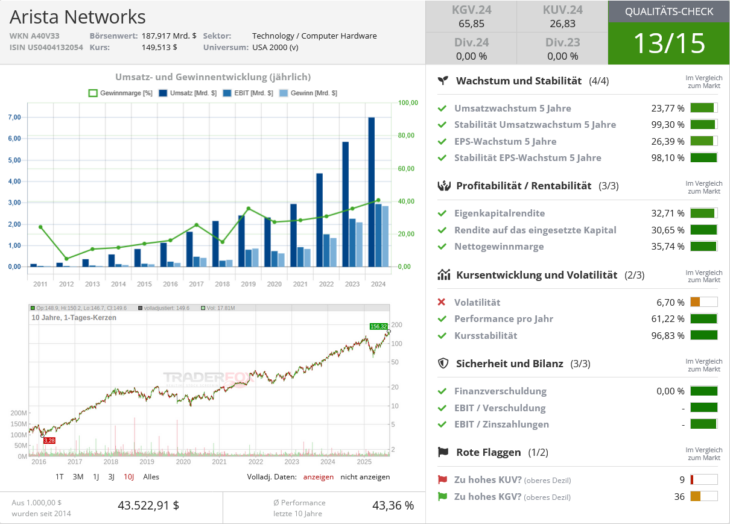This screenshot has width=730, height=524.
Task: Toggle the Gewinn [Mrd. $] legend entry
Action: click(x=308, y=93)
